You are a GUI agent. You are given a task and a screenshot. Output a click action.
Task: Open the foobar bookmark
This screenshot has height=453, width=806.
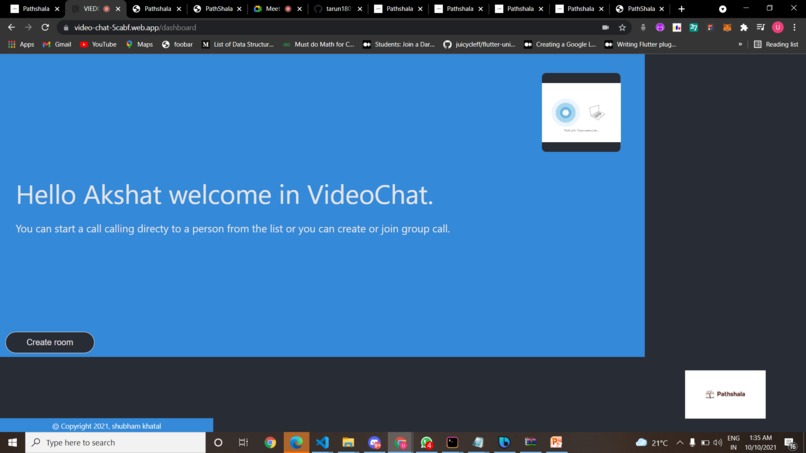[177, 44]
